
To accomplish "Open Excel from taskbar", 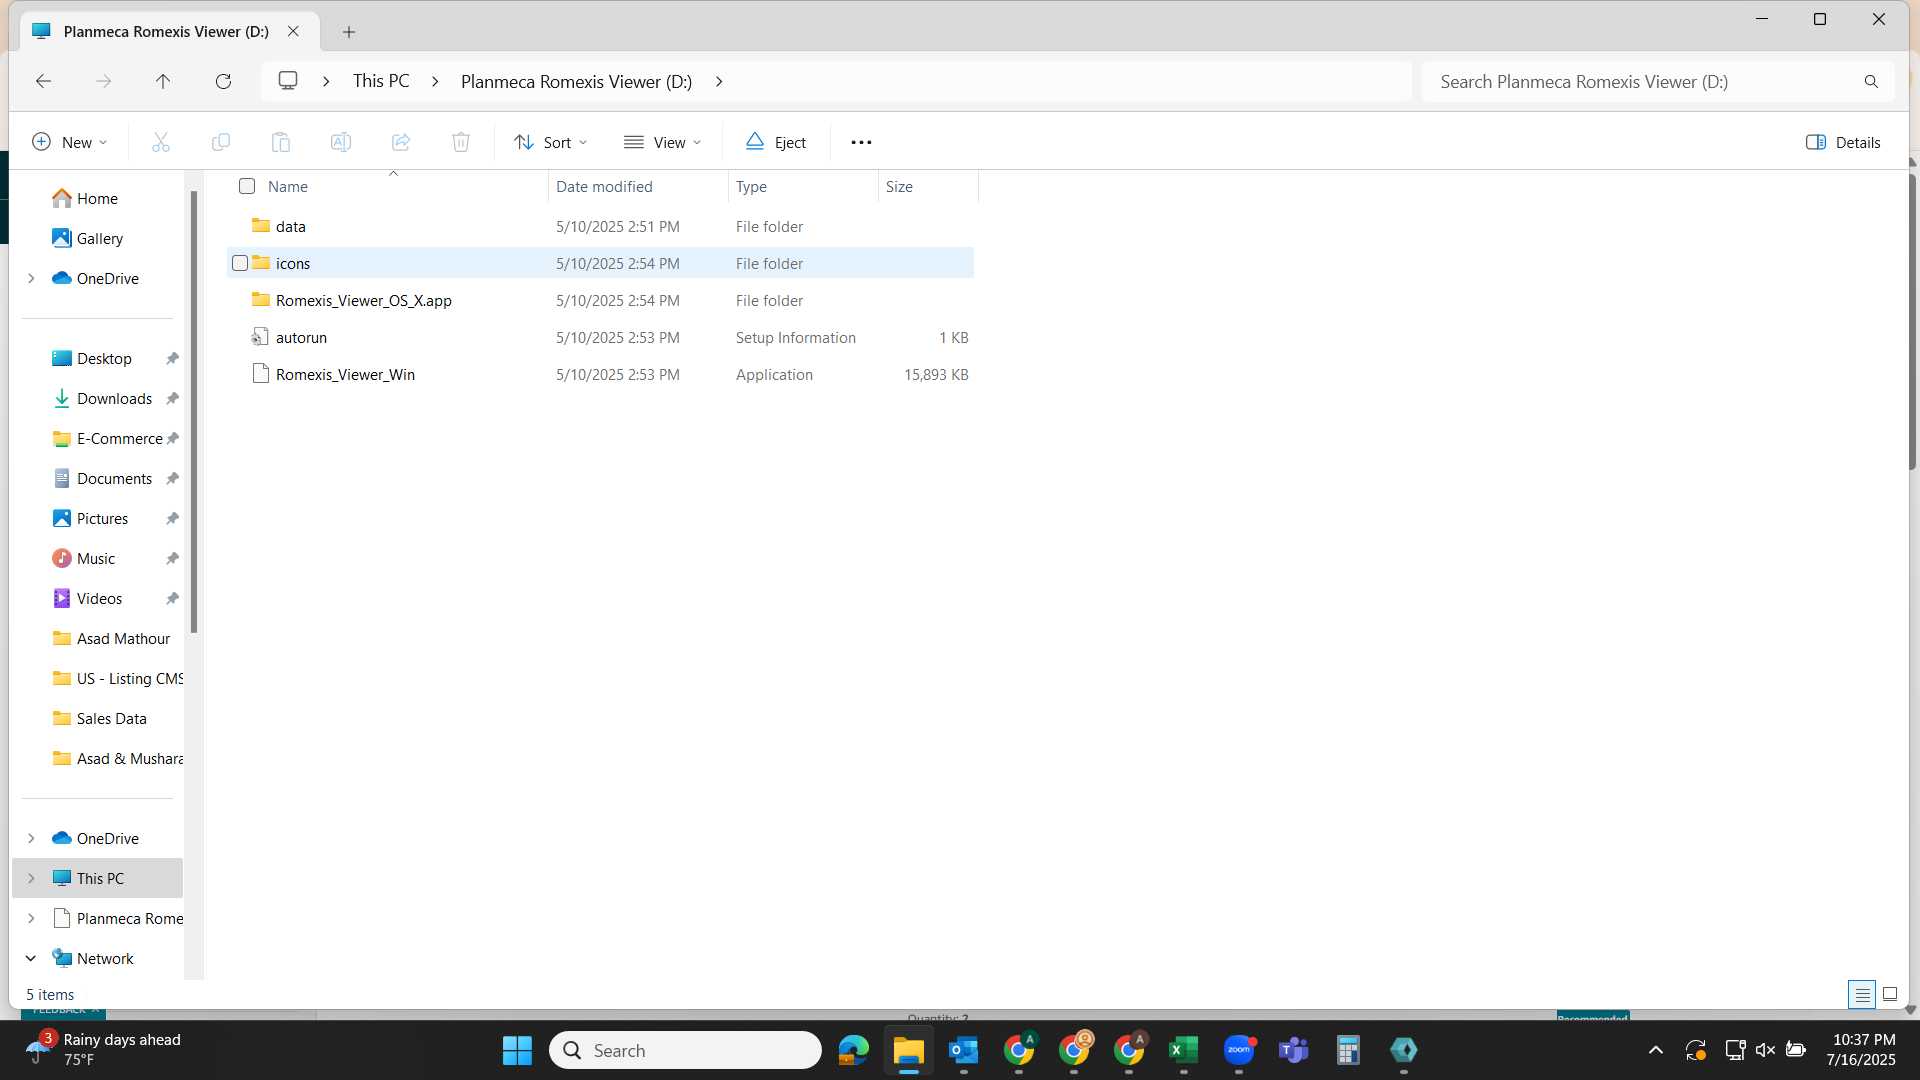I will 1183,1050.
